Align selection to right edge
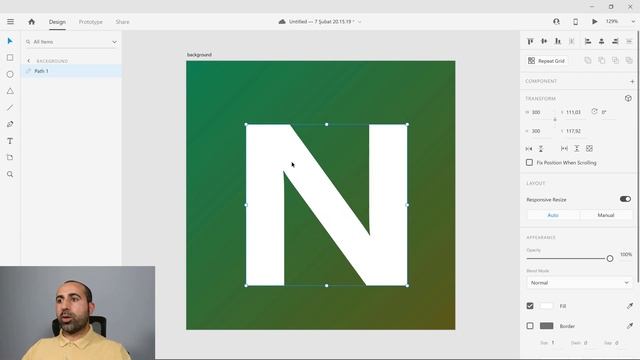Viewport: 640px width, 360px height. pyautogui.click(x=615, y=41)
